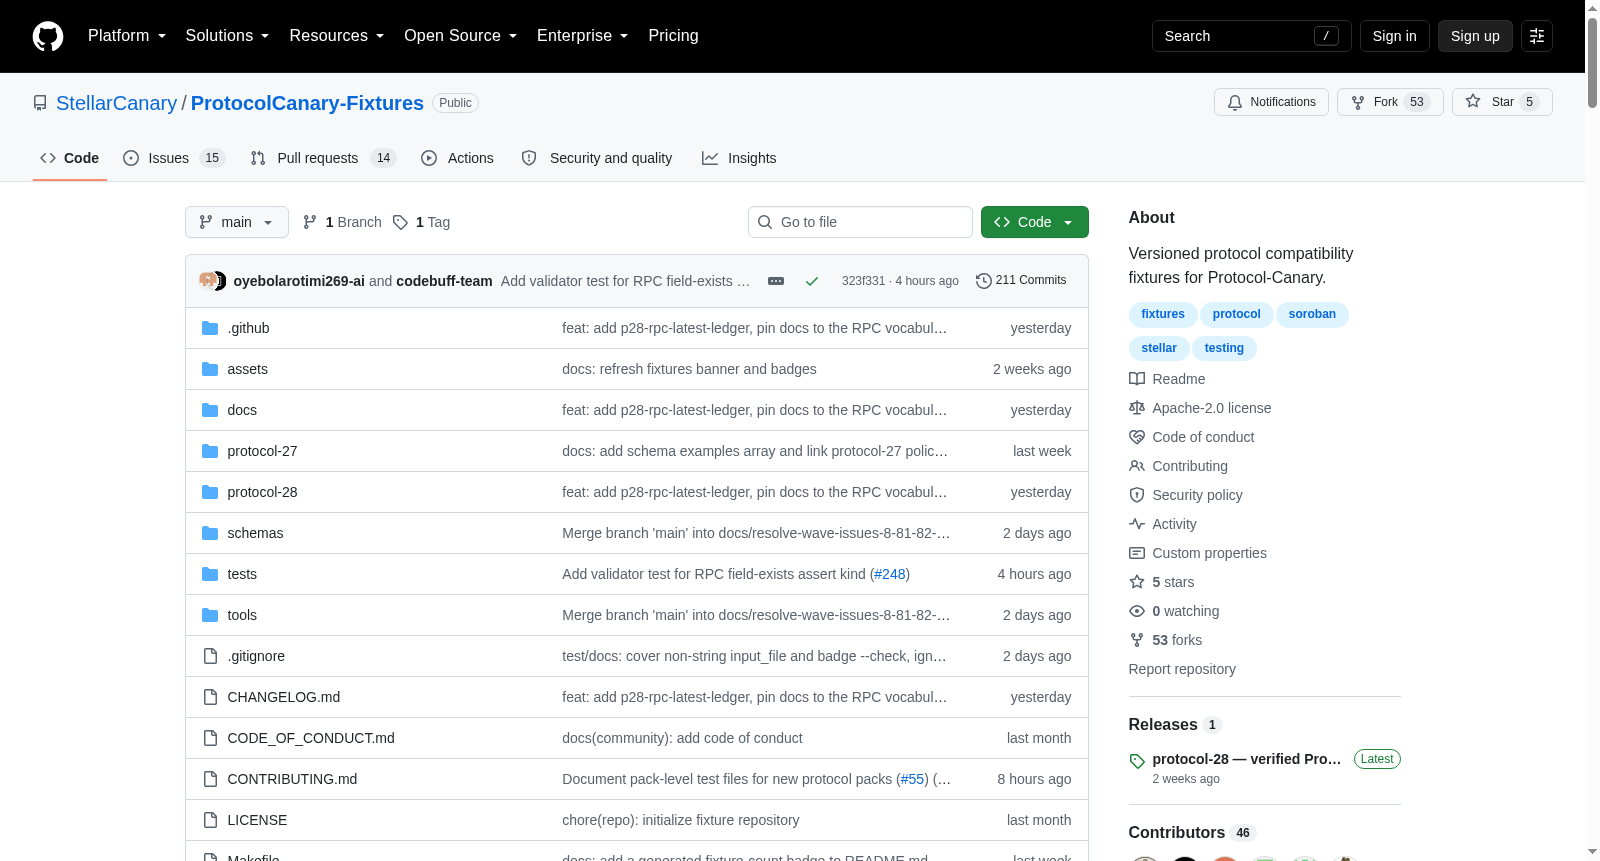Expand the commit message ellipsis icon
The width and height of the screenshot is (1600, 861).
coord(776,281)
